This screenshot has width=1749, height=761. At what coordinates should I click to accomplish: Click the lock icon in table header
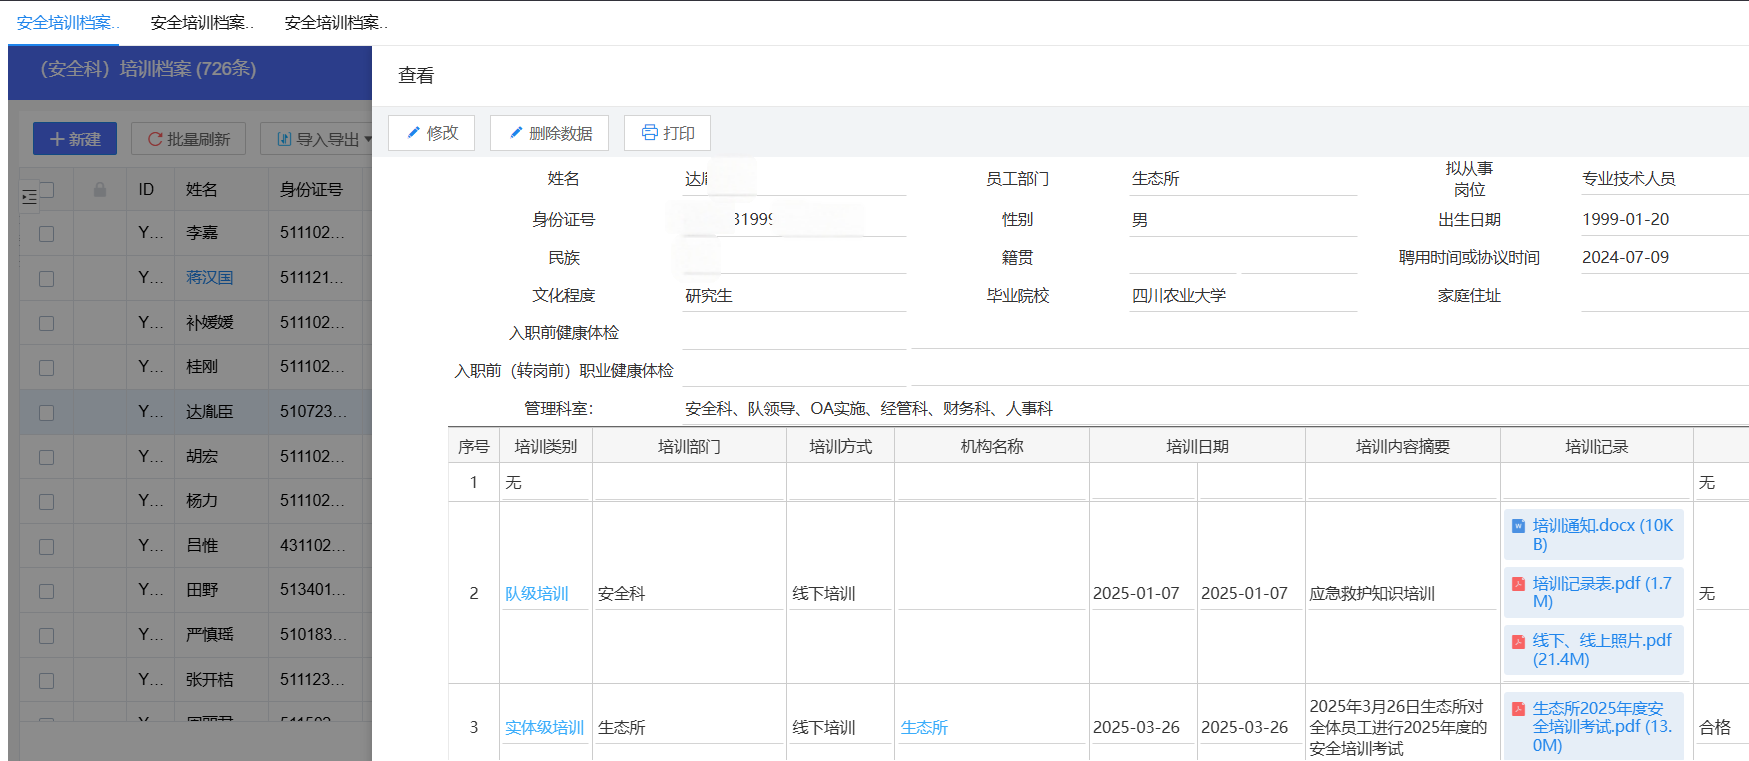100,189
